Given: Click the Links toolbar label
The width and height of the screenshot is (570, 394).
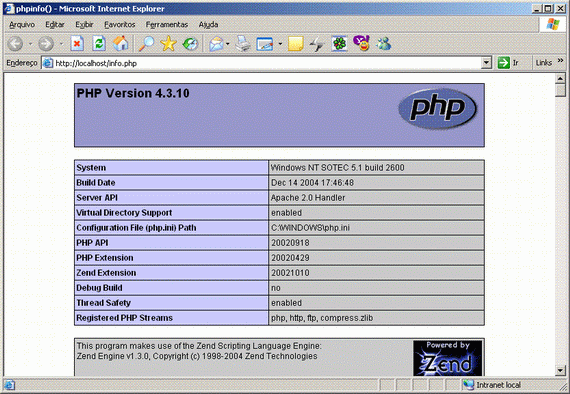Looking at the screenshot, I should [544, 63].
